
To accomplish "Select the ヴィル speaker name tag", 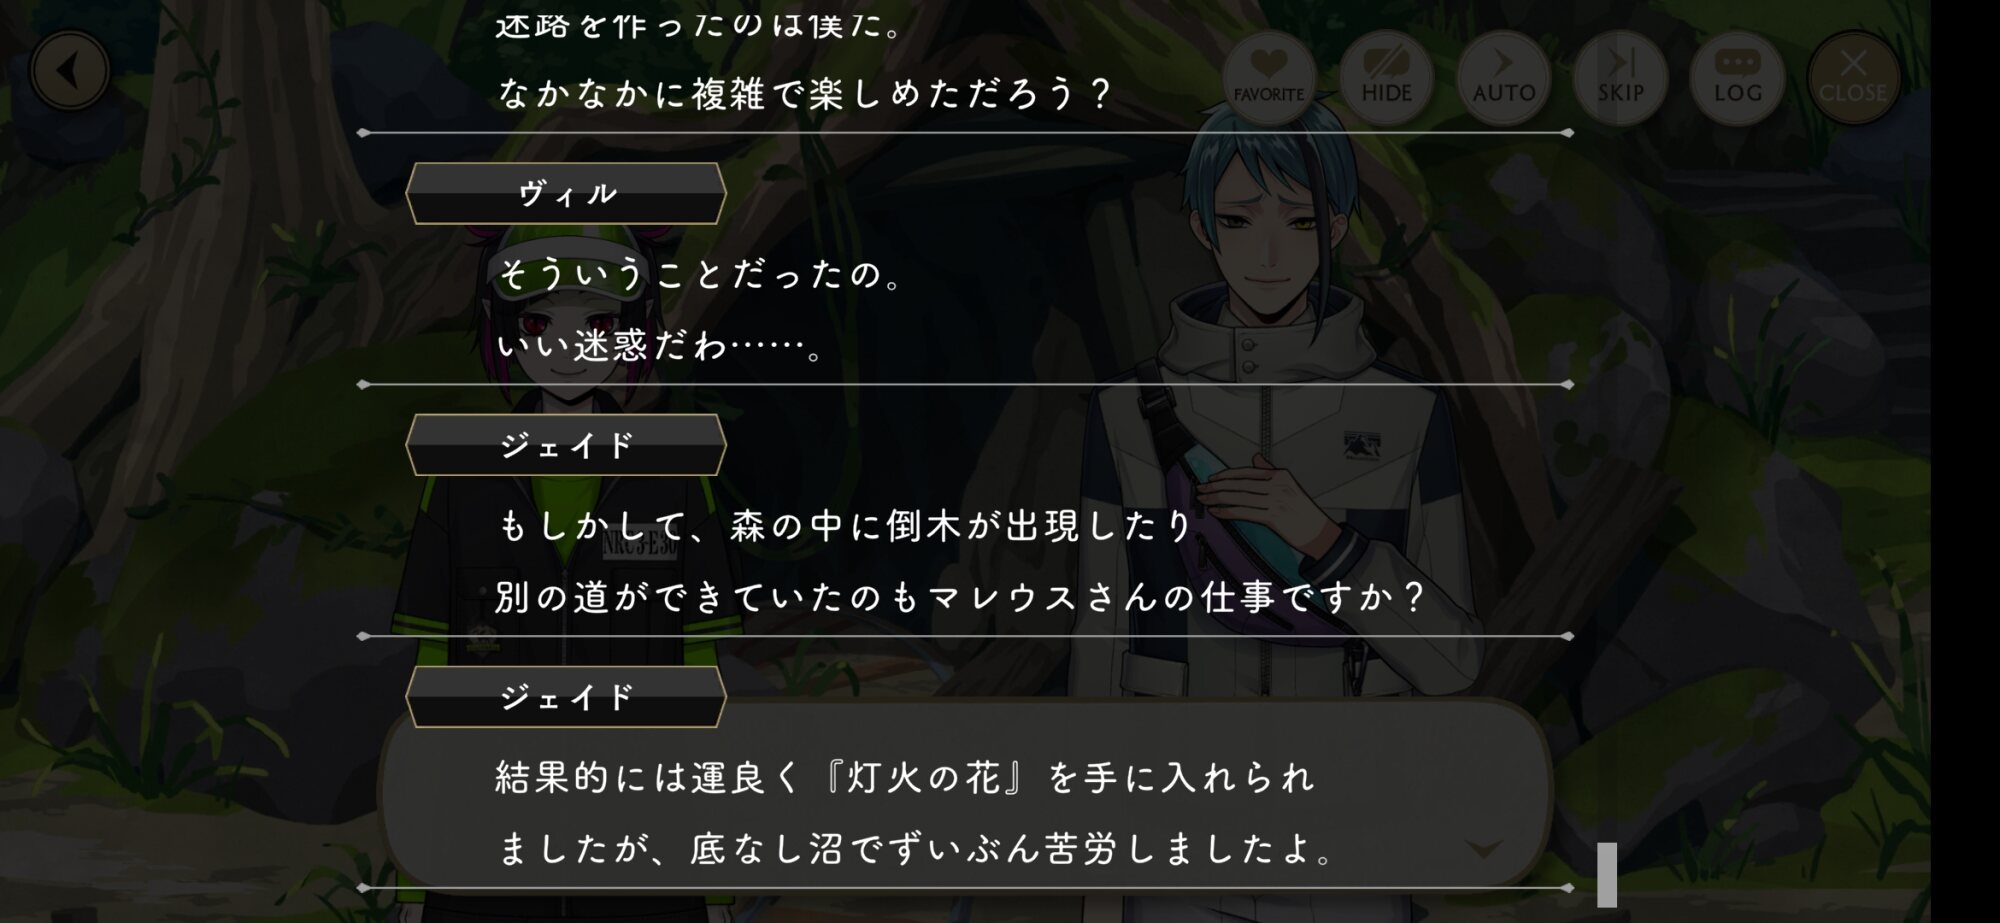I will (x=566, y=193).
